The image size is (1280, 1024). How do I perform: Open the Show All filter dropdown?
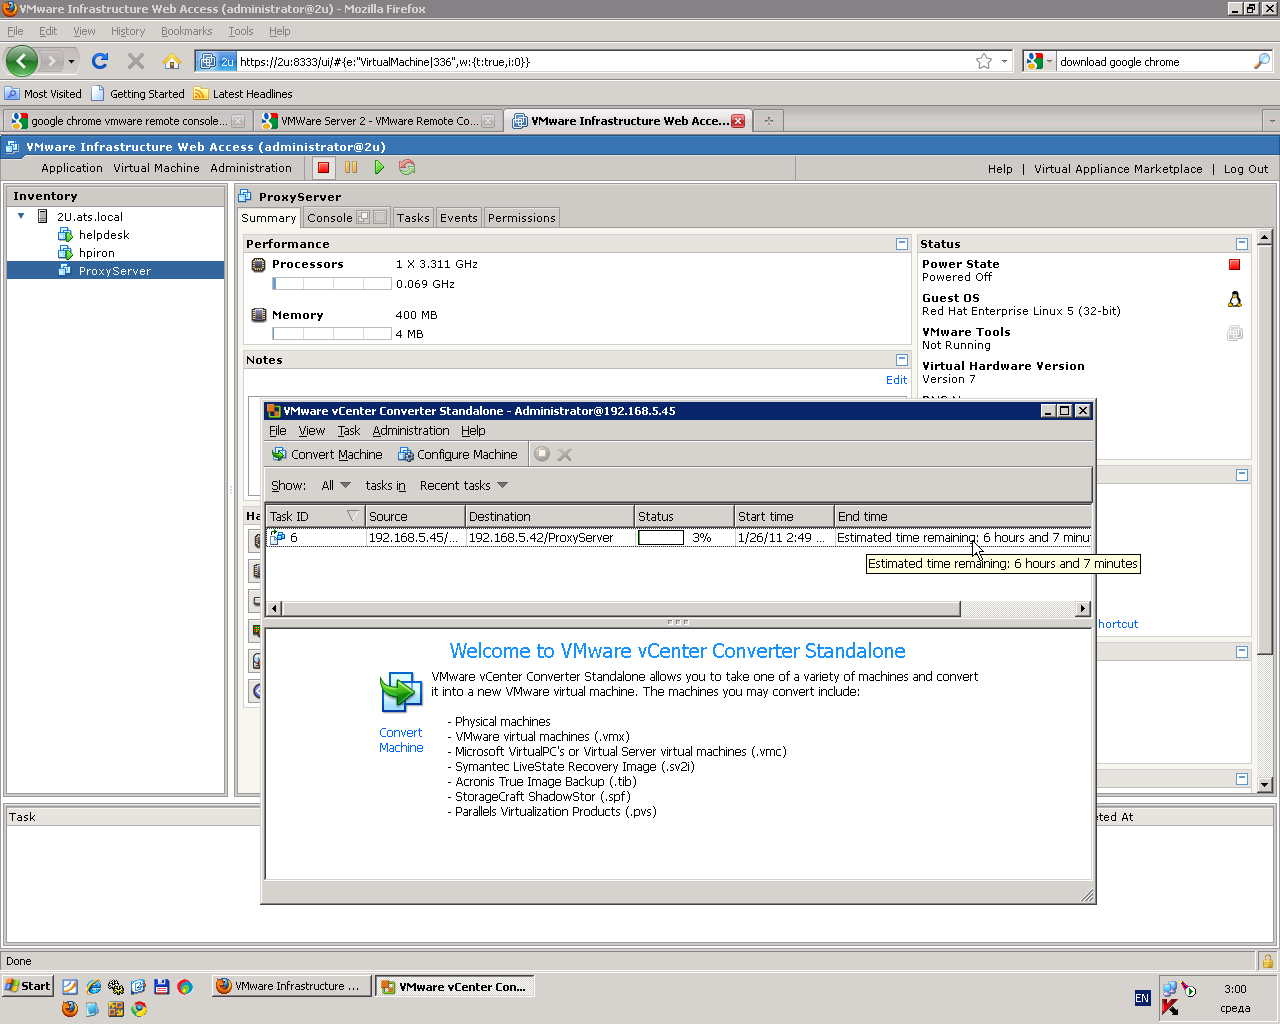[336, 485]
